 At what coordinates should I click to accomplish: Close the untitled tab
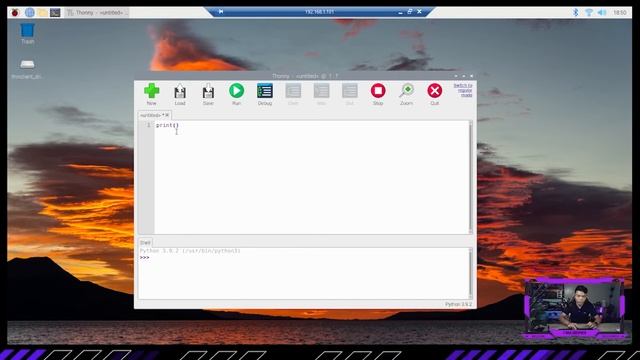point(167,116)
